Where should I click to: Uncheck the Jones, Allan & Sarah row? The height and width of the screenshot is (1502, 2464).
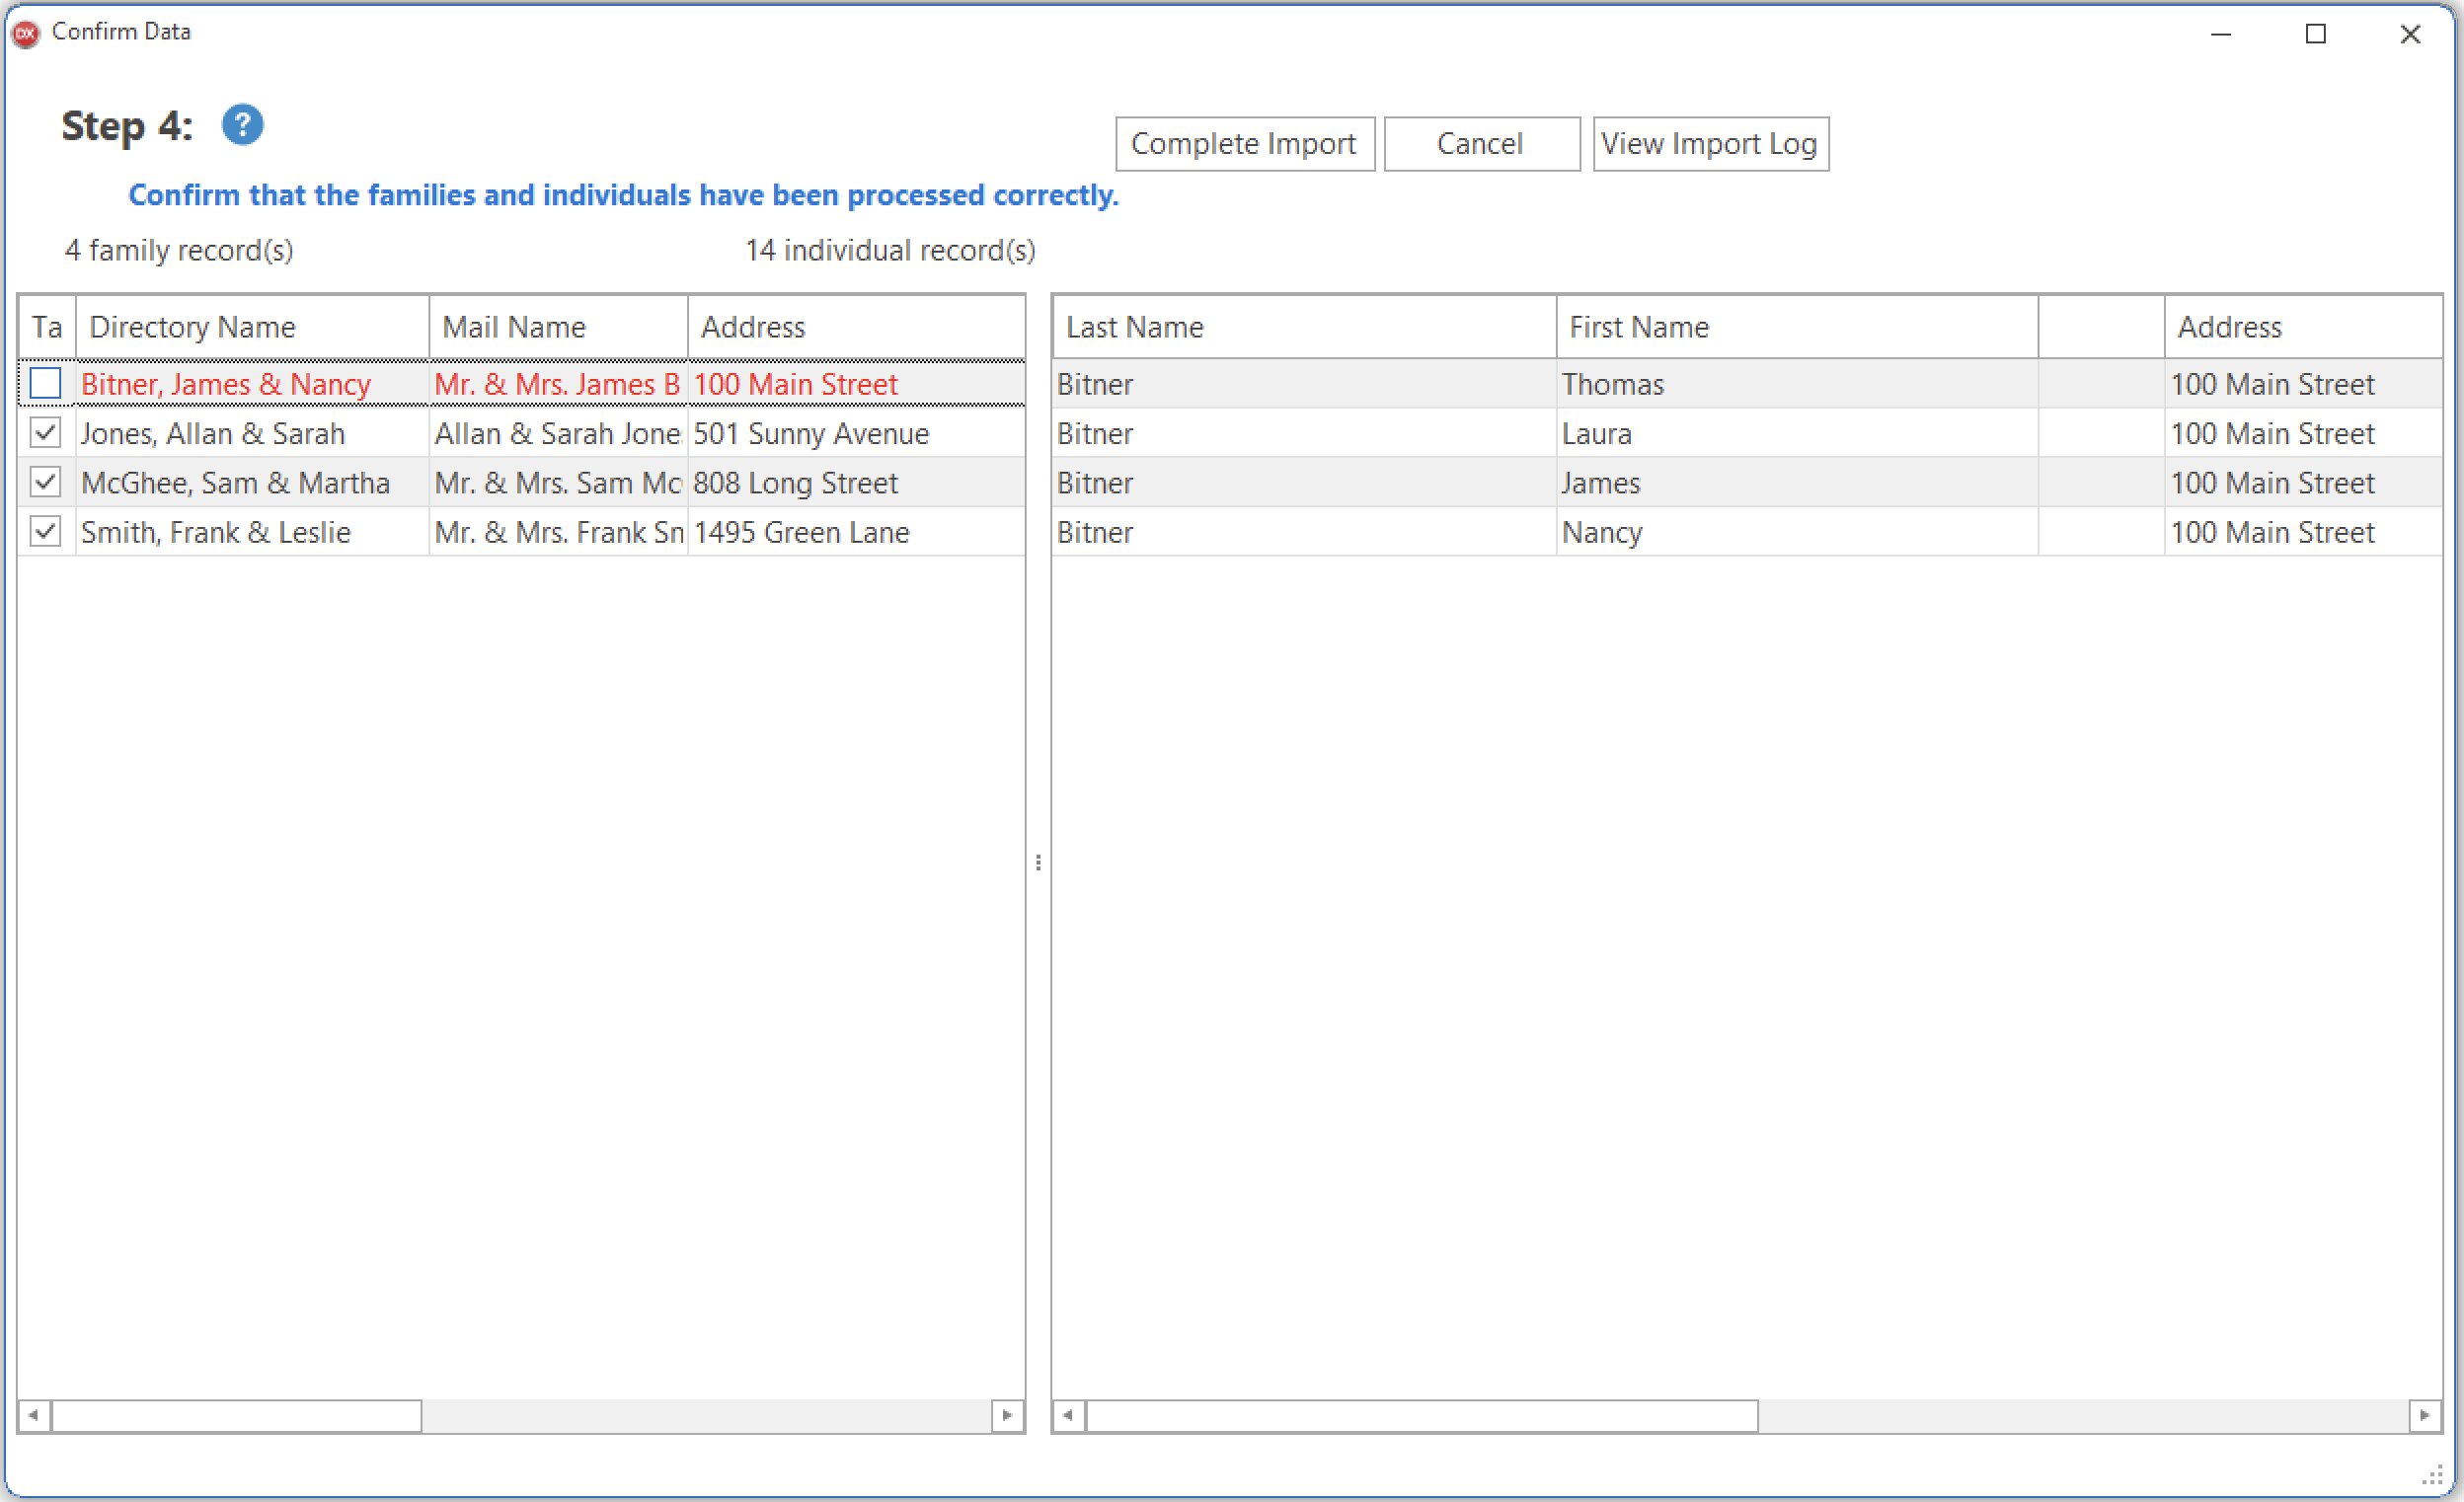tap(44, 433)
